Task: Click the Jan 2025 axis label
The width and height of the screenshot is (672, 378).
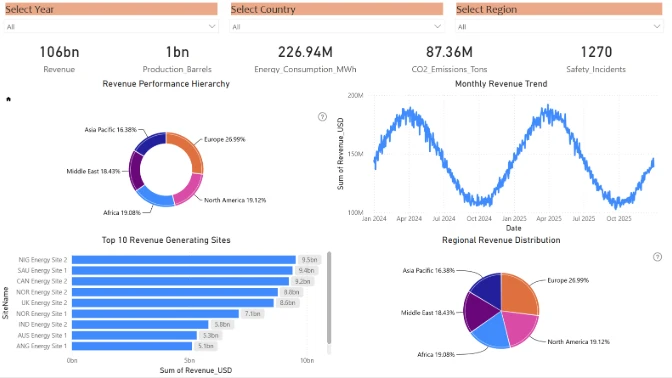Action: coord(514,219)
